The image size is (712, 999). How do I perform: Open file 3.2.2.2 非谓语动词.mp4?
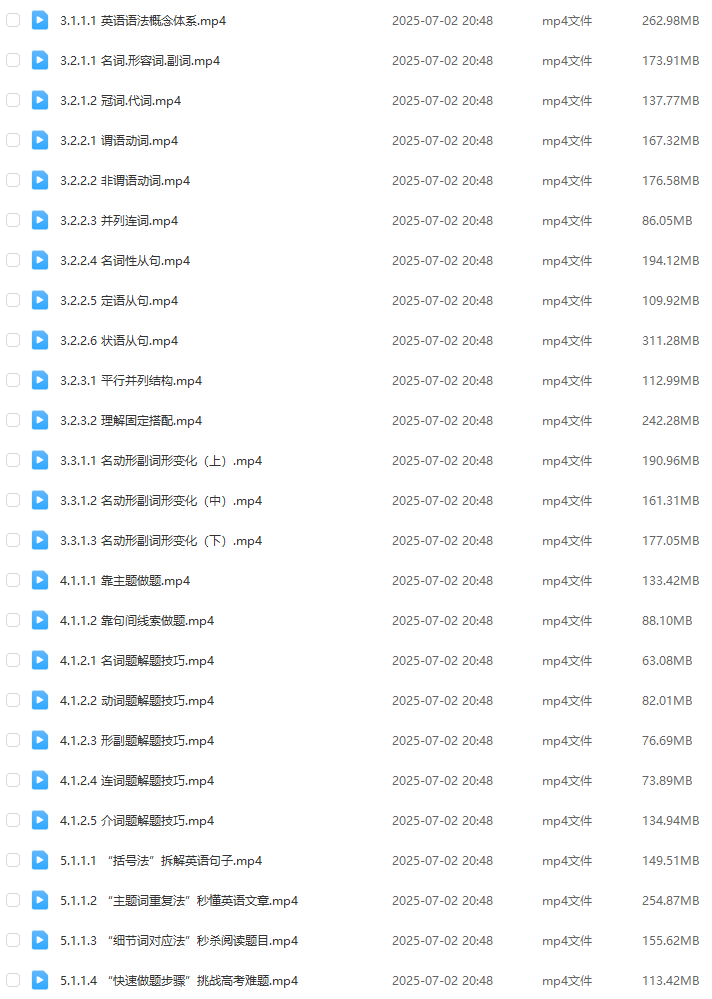[125, 181]
